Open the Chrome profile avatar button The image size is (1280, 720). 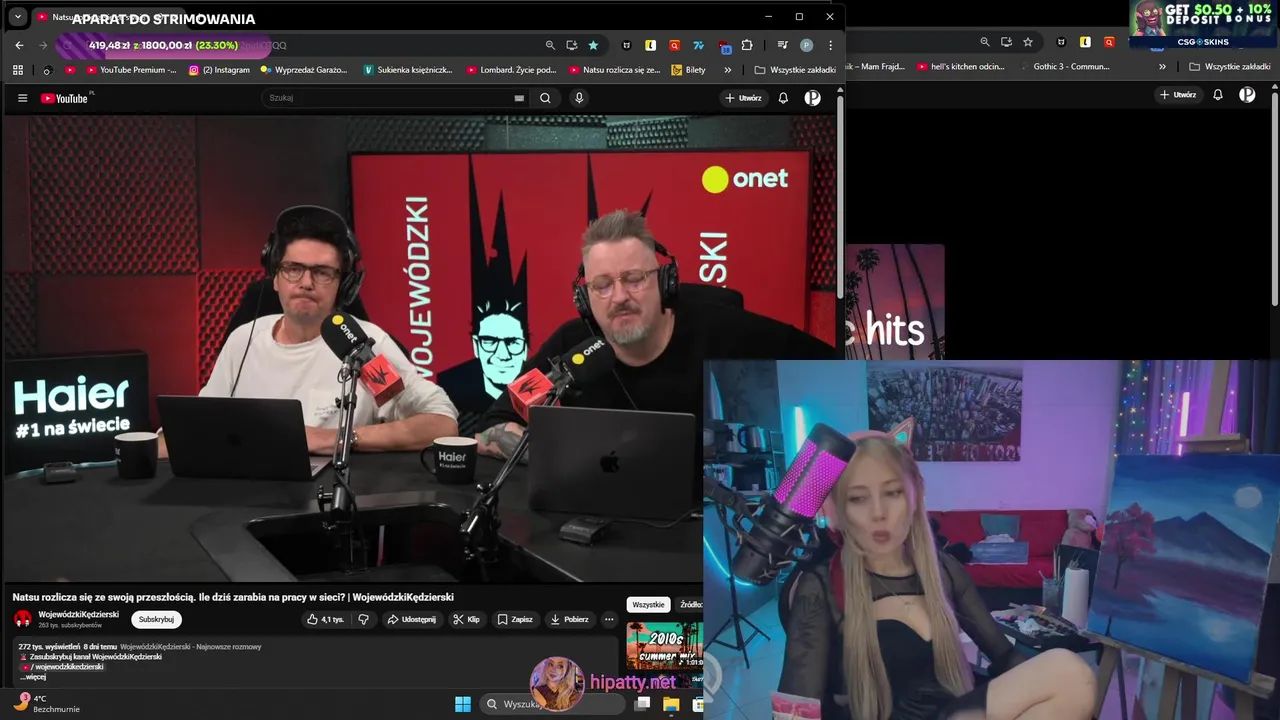click(806, 45)
